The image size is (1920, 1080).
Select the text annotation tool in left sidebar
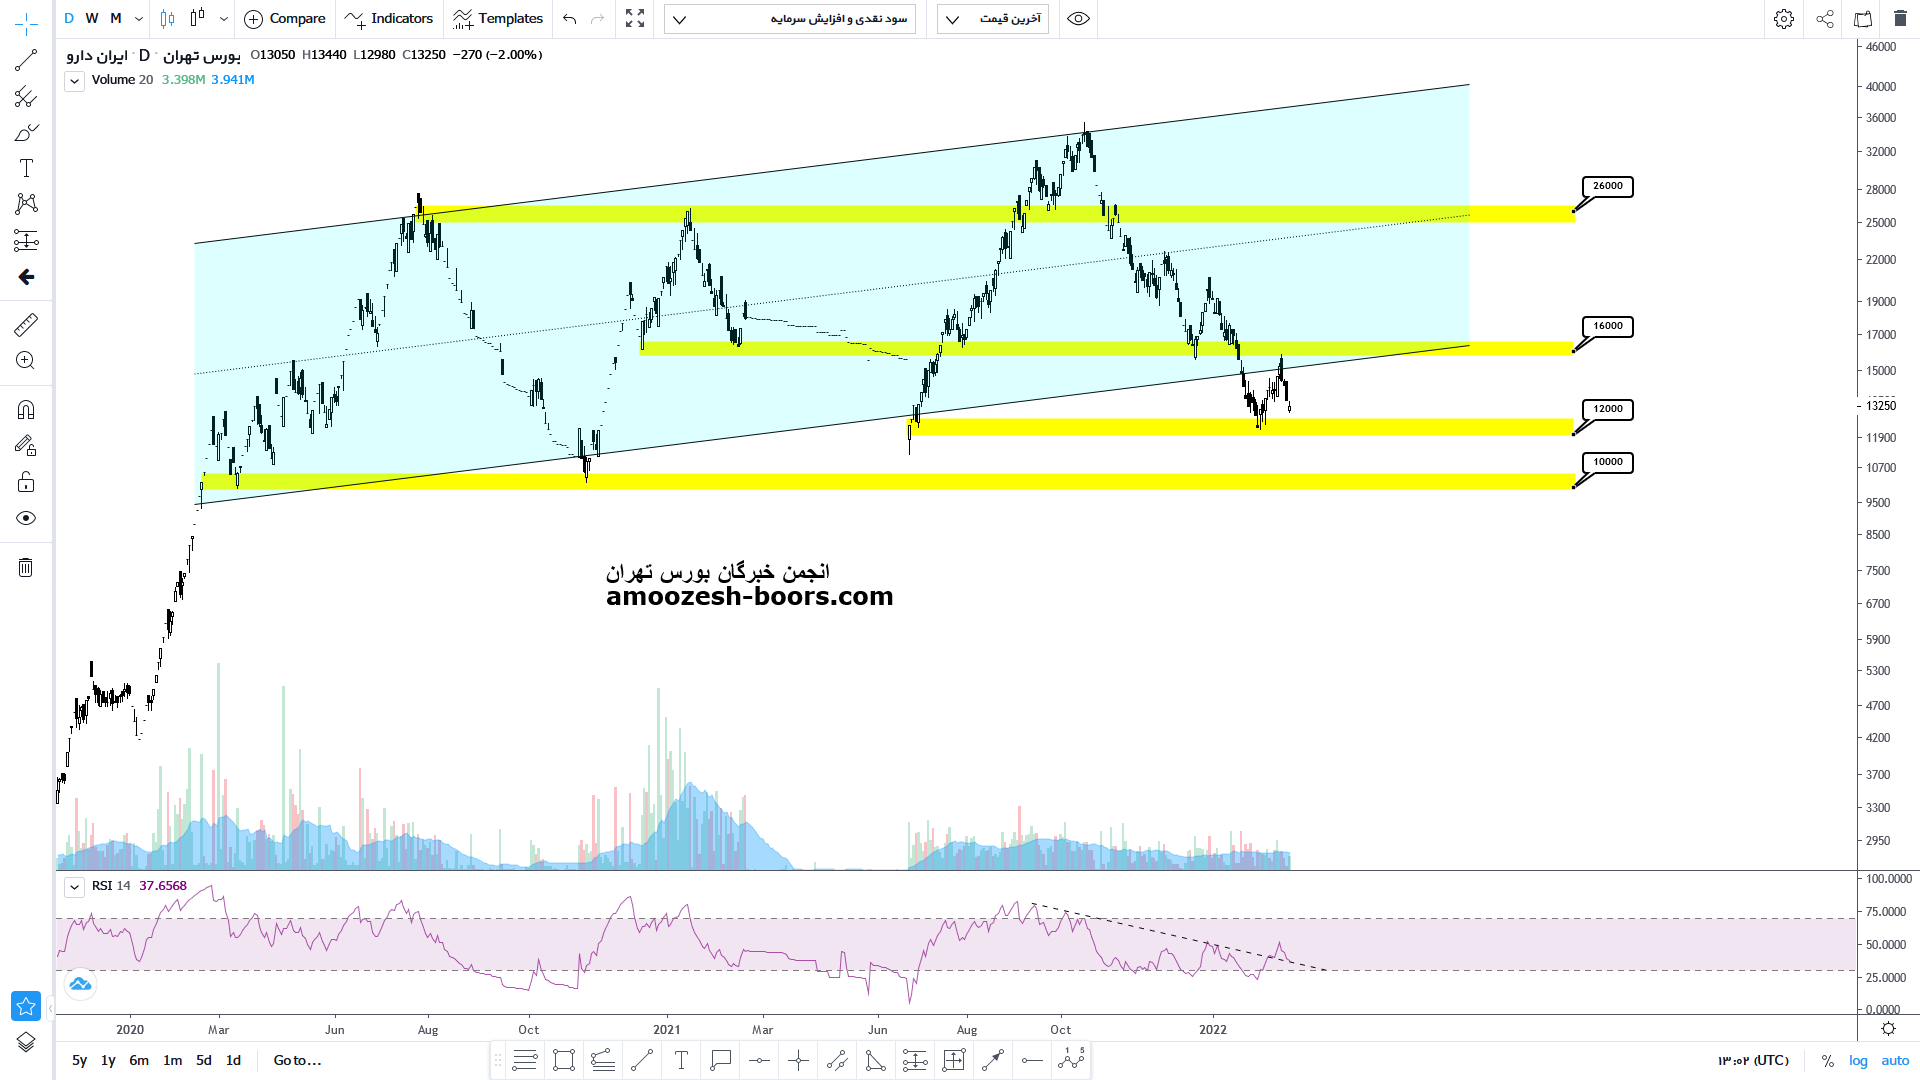[26, 168]
